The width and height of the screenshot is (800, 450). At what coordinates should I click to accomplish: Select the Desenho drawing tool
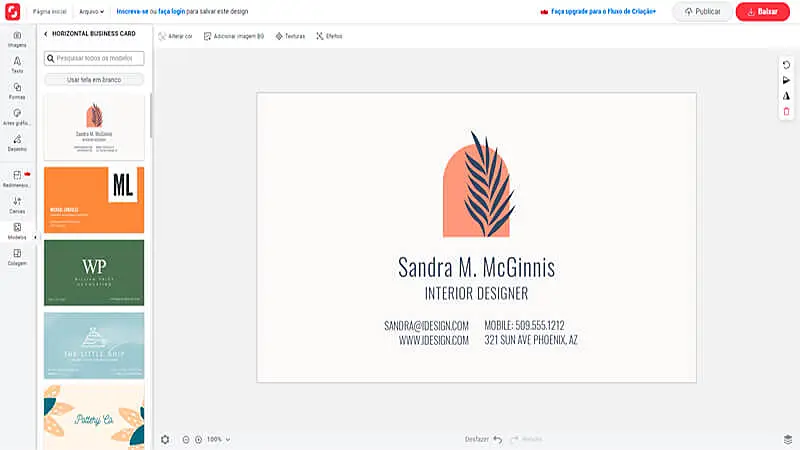pos(17,143)
